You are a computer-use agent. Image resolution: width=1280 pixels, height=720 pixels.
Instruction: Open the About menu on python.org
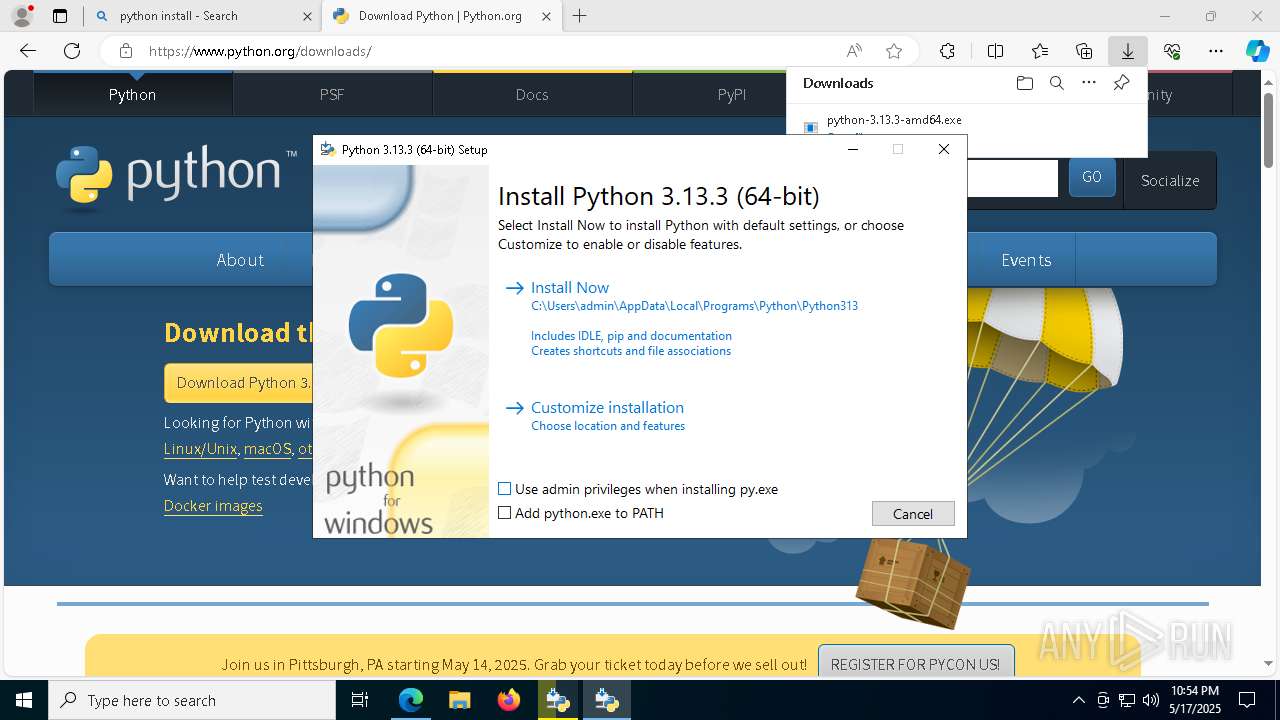240,260
